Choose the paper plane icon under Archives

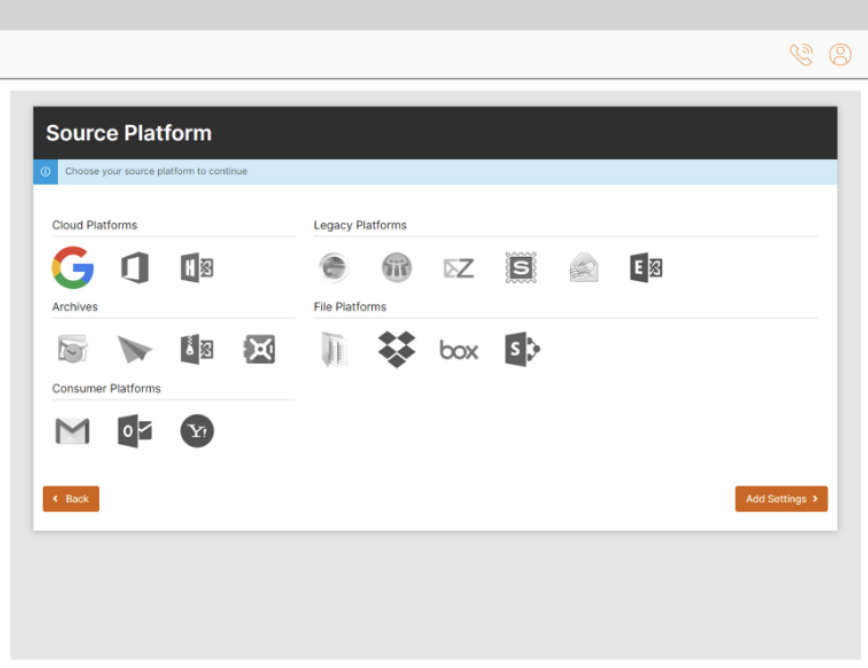[x=135, y=349]
